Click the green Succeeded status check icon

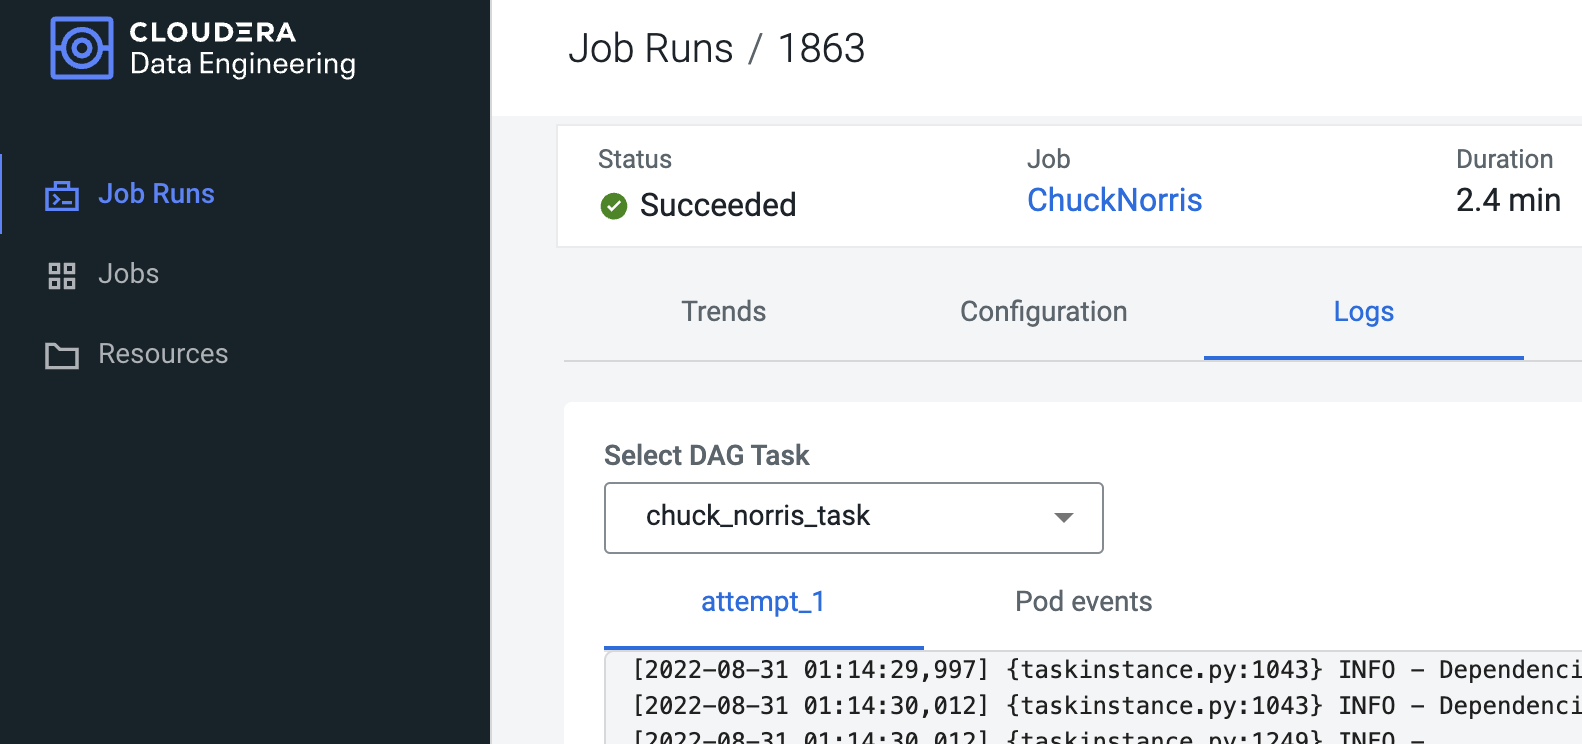tap(613, 206)
